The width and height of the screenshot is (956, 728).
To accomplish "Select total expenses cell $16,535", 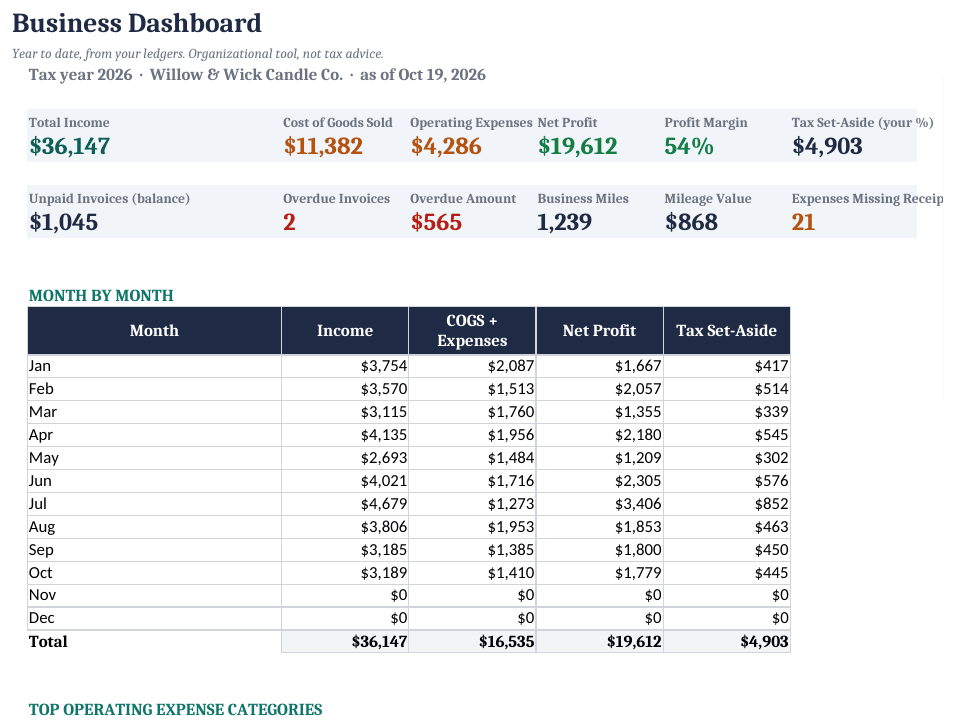I will [472, 641].
